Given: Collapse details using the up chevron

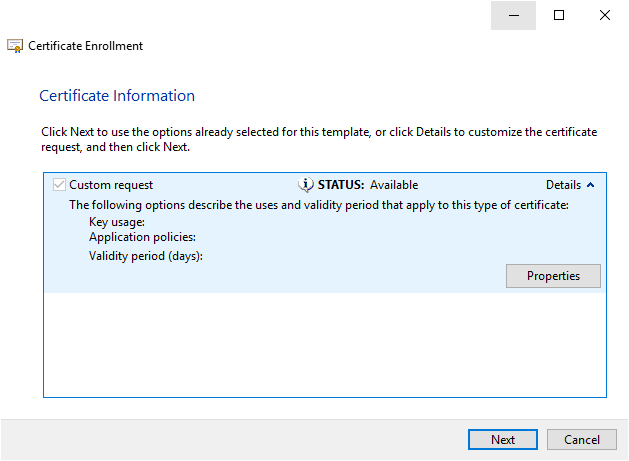Looking at the screenshot, I should (x=590, y=185).
